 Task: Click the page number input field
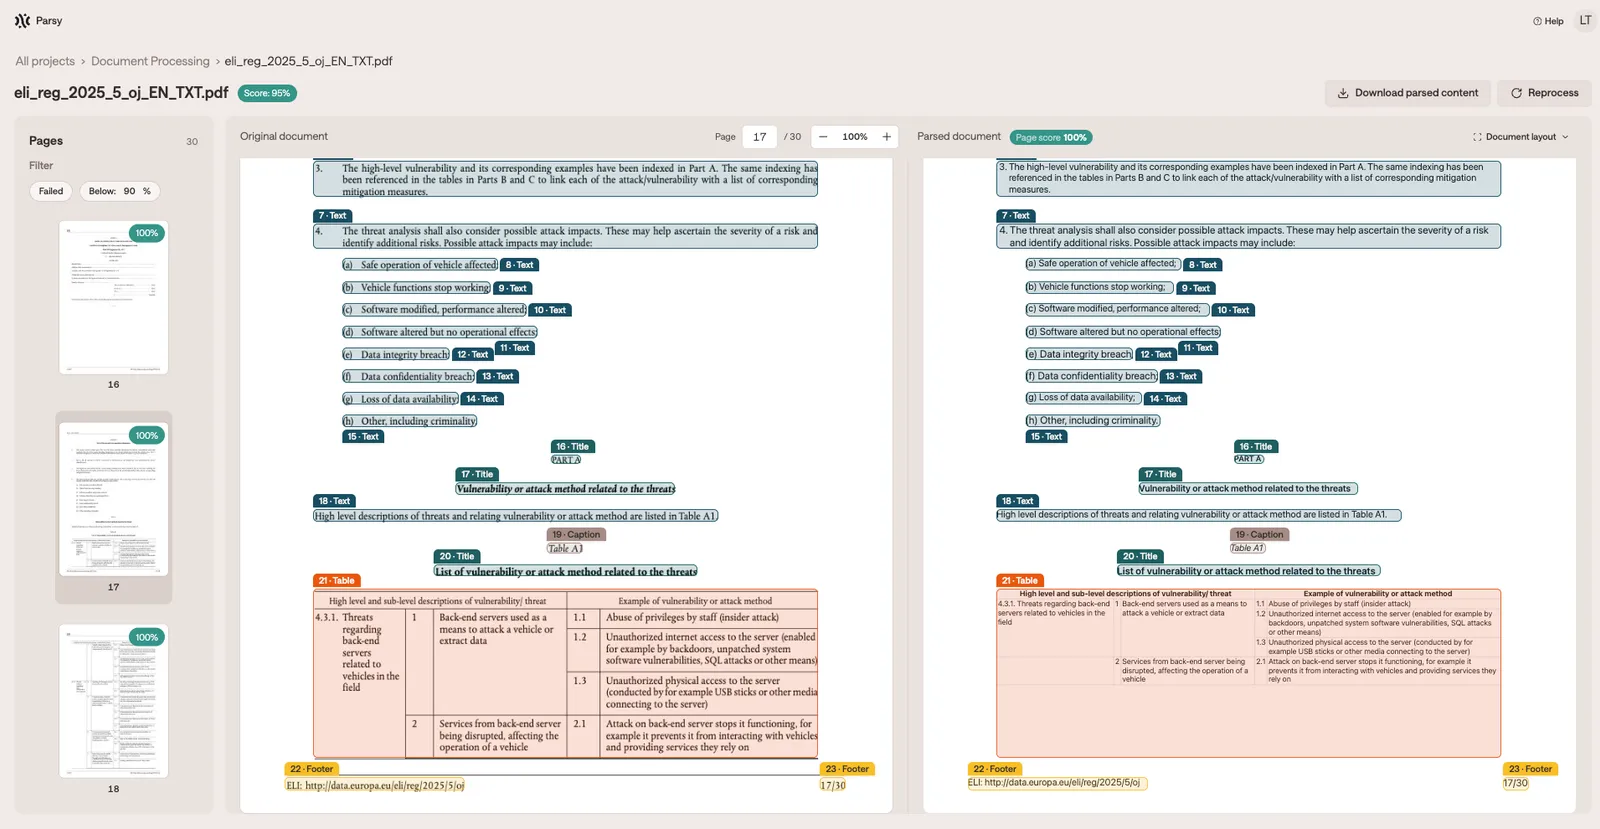point(760,137)
